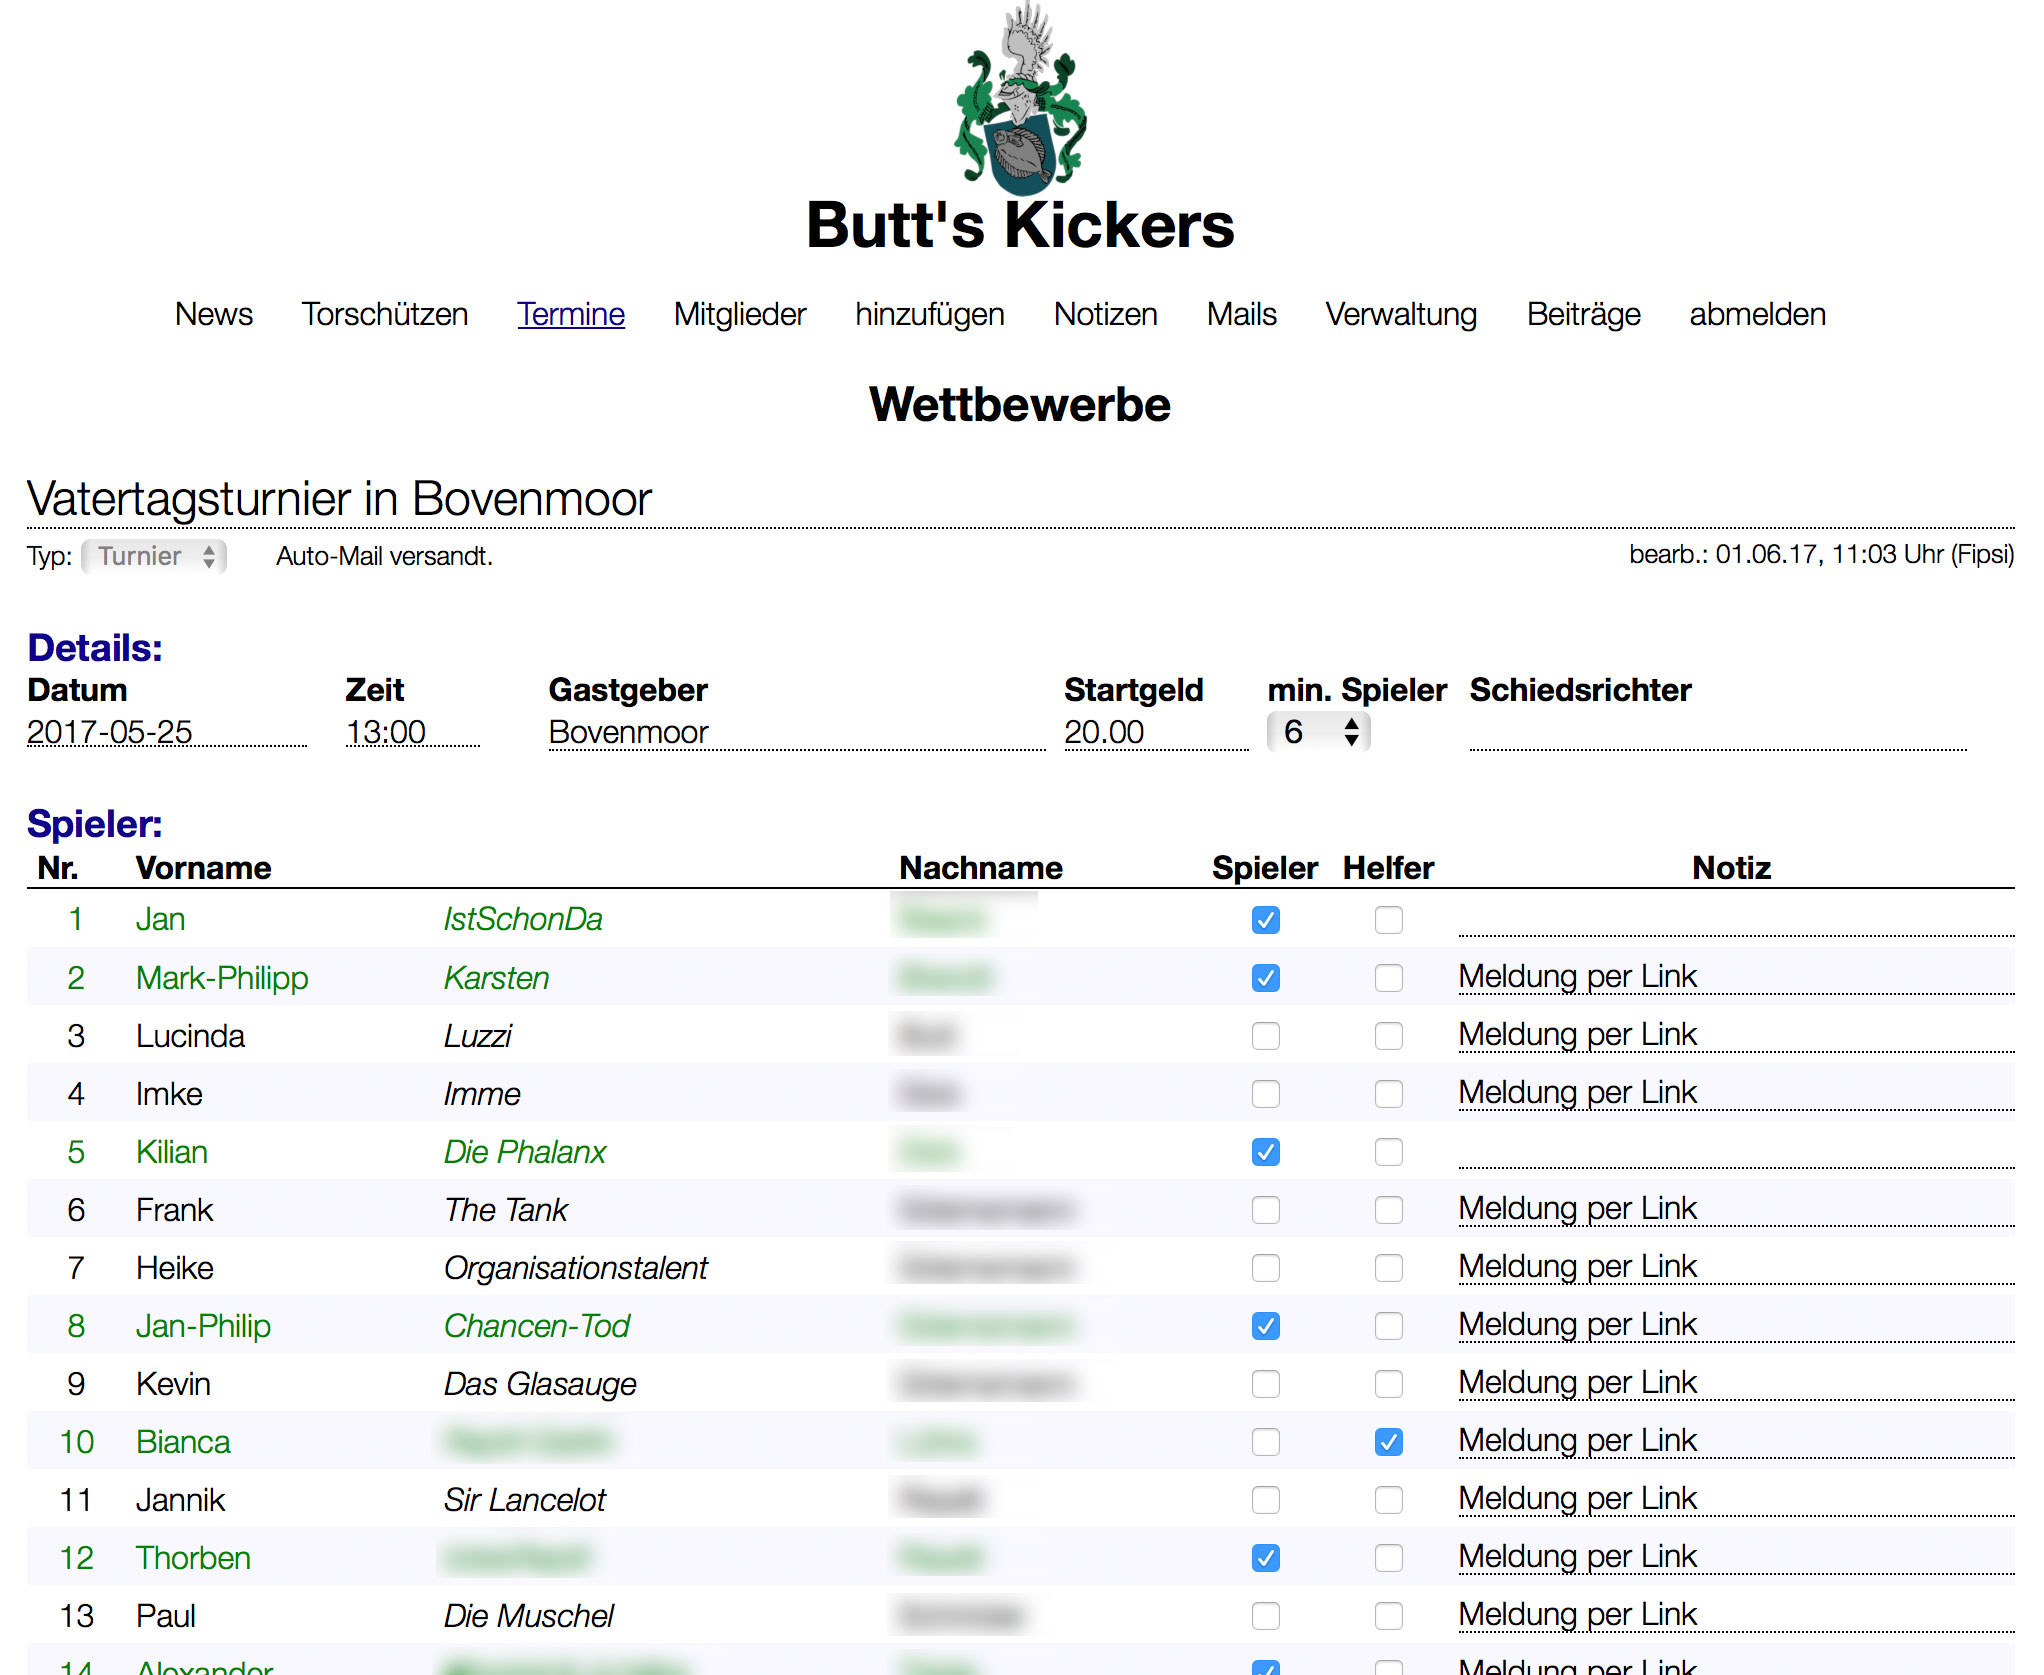Enable Spieler checkbox for Lucinda
This screenshot has width=2044, height=1675.
(1265, 1036)
